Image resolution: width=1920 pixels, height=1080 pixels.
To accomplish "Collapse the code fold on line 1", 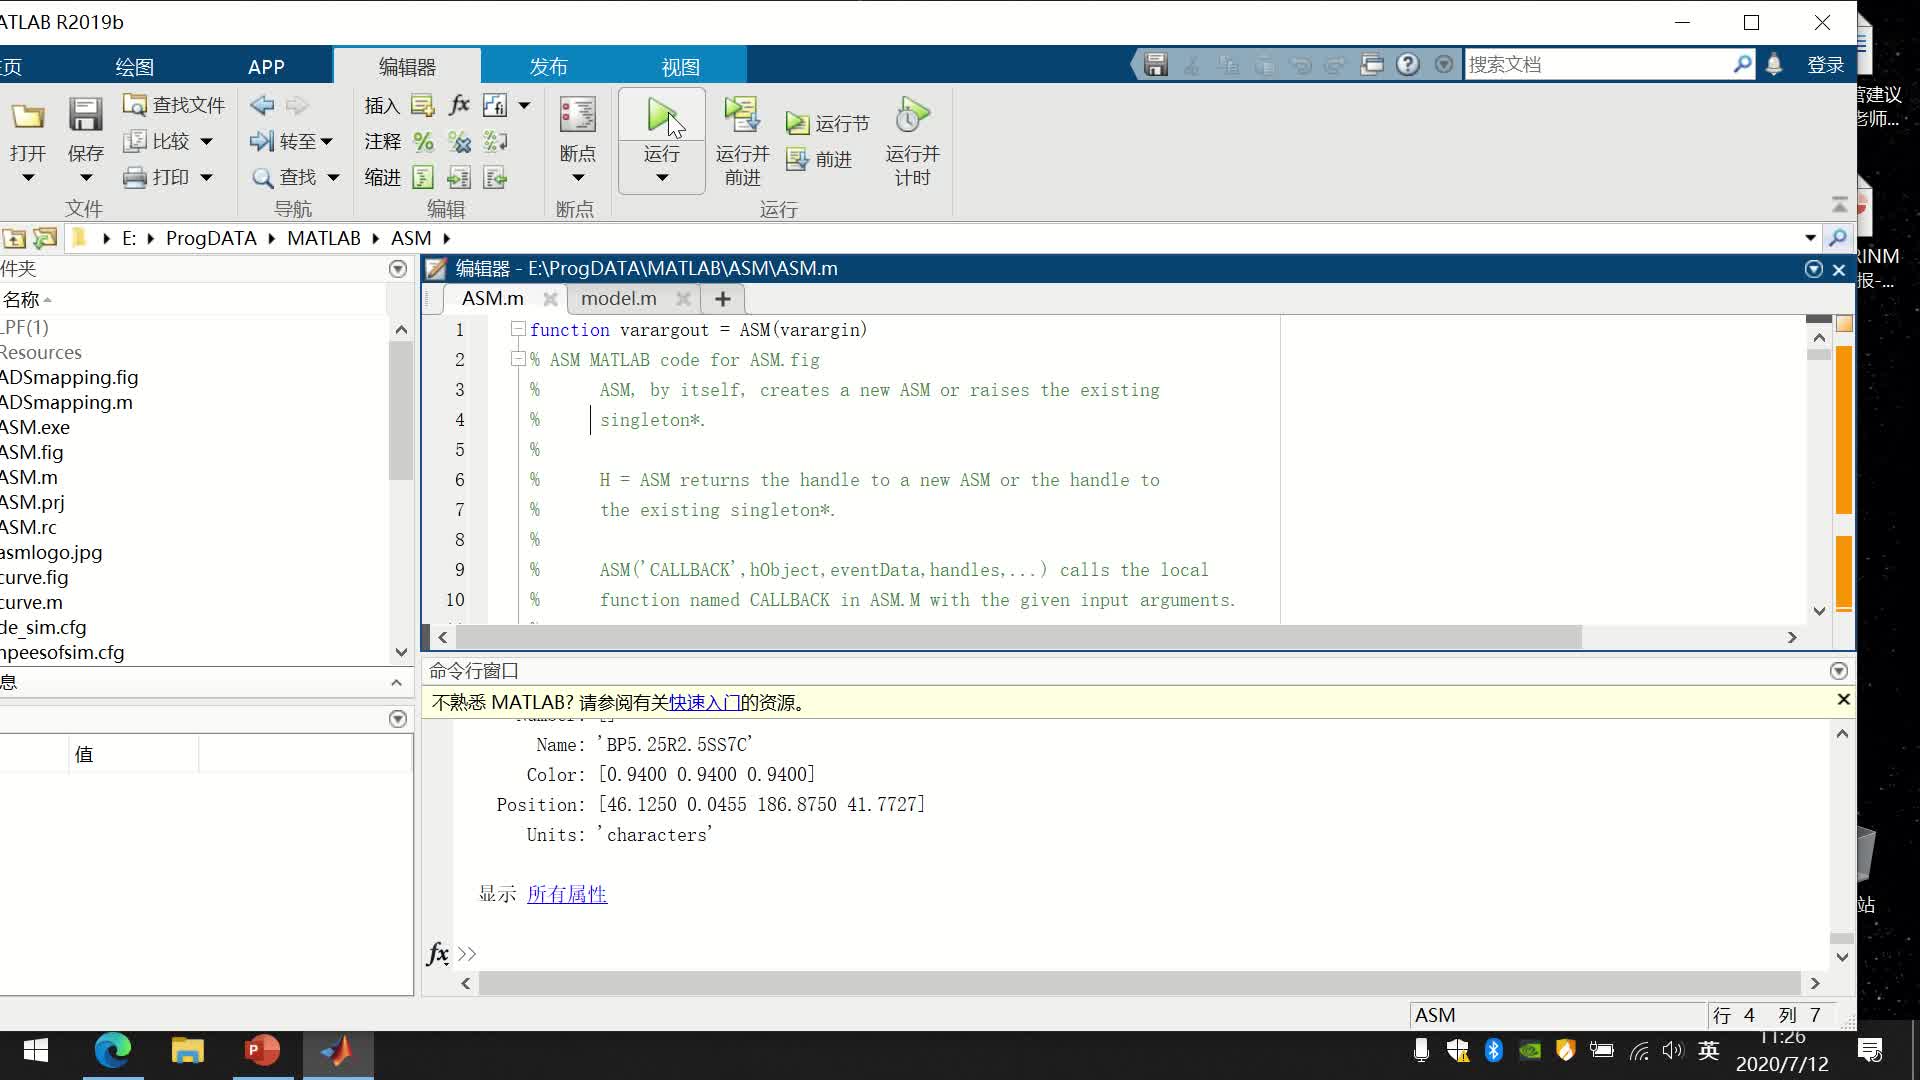I will click(518, 329).
